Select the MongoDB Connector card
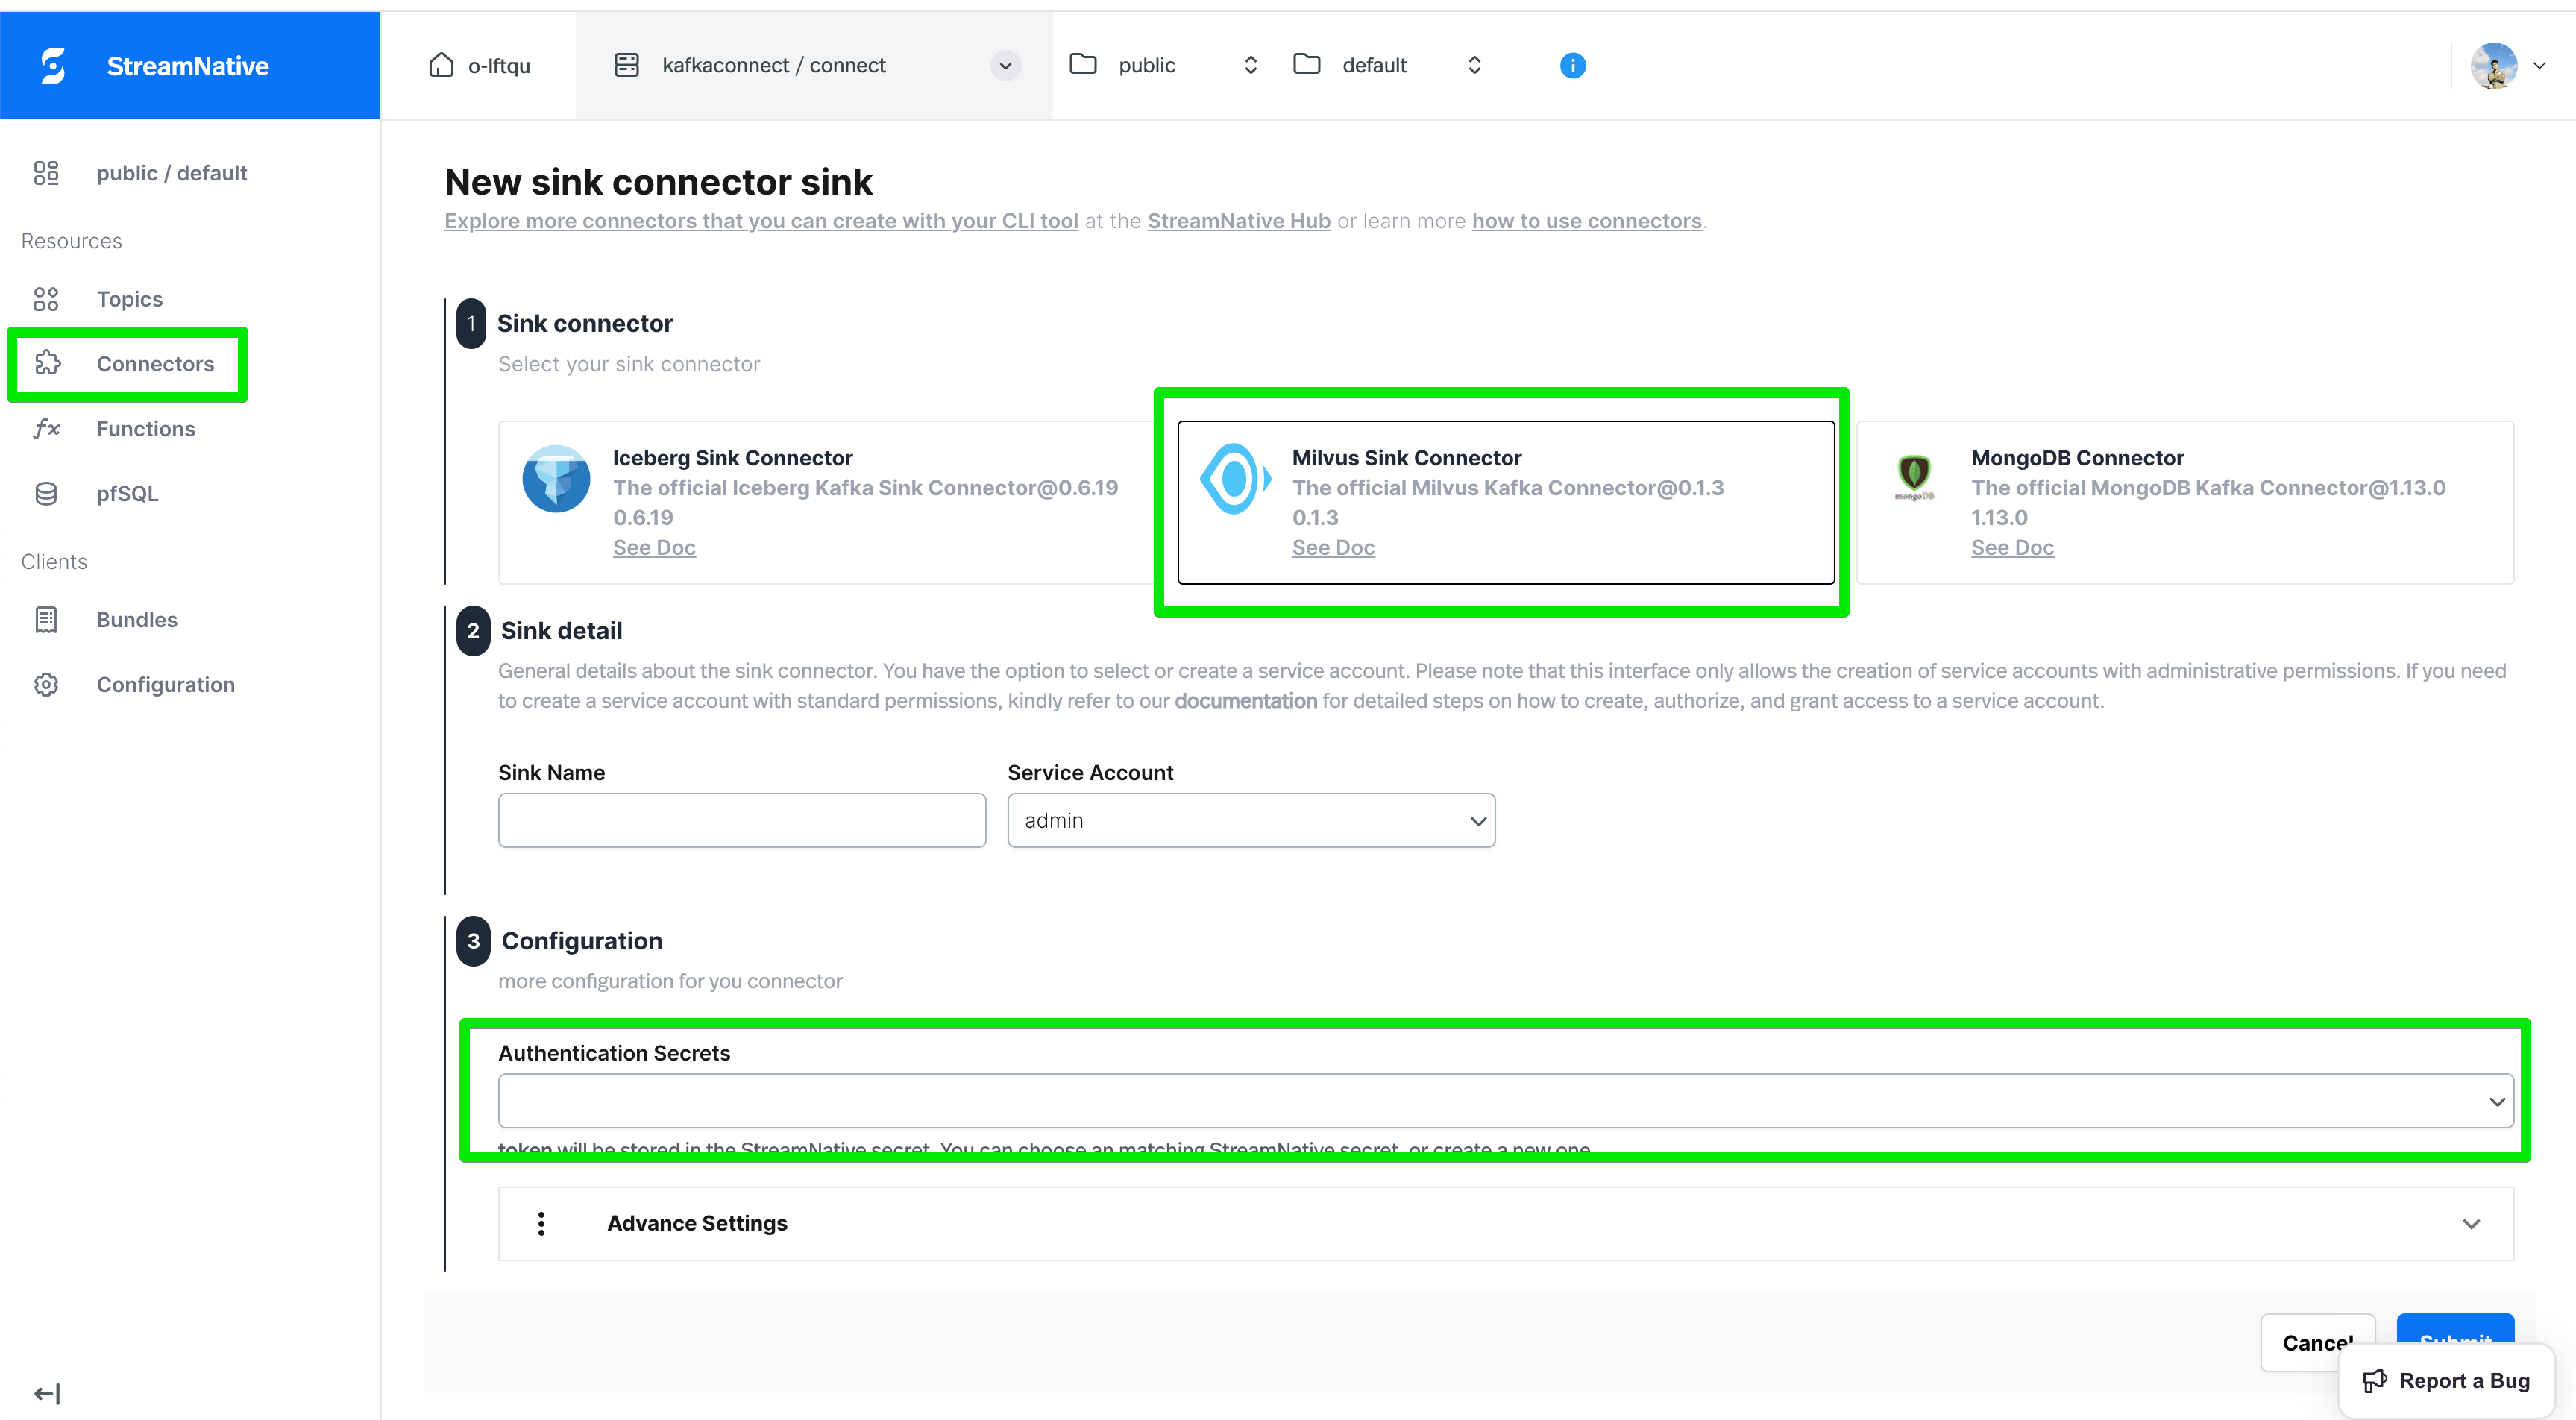This screenshot has width=2576, height=1420. 2185,502
